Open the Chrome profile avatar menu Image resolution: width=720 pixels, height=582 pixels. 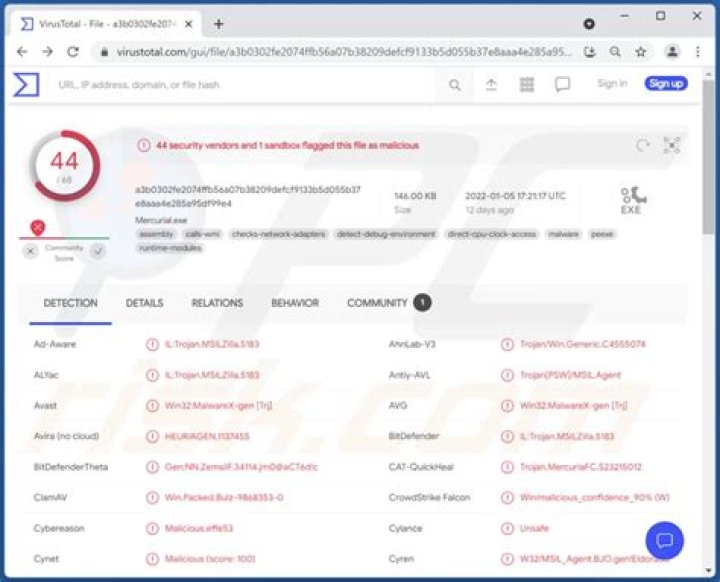[x=673, y=51]
